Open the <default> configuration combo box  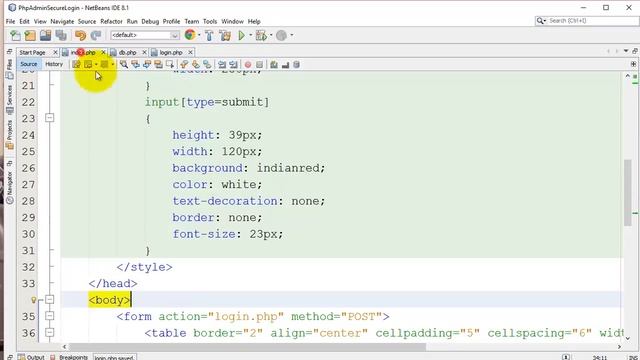click(144, 36)
